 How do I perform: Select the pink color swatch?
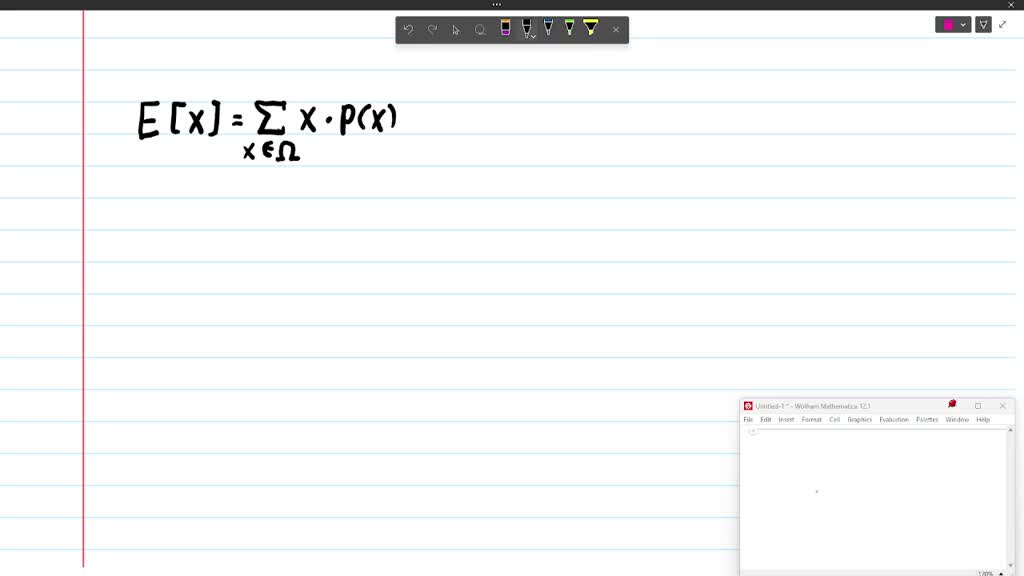pyautogui.click(x=947, y=24)
